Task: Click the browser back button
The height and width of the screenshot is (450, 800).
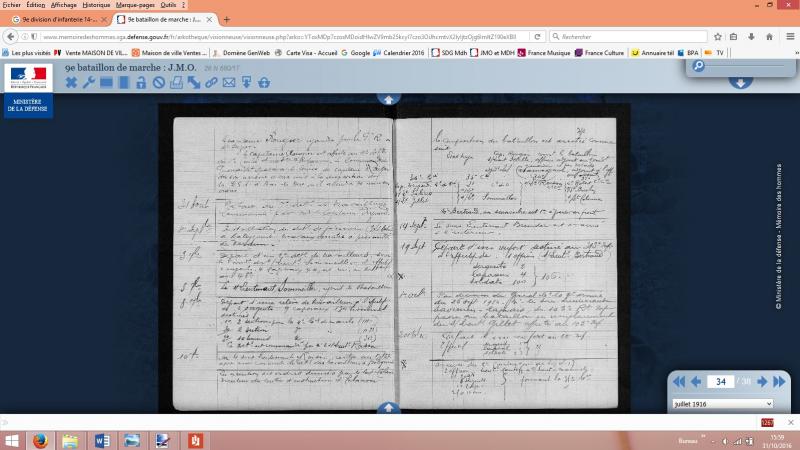Action: click(11, 37)
